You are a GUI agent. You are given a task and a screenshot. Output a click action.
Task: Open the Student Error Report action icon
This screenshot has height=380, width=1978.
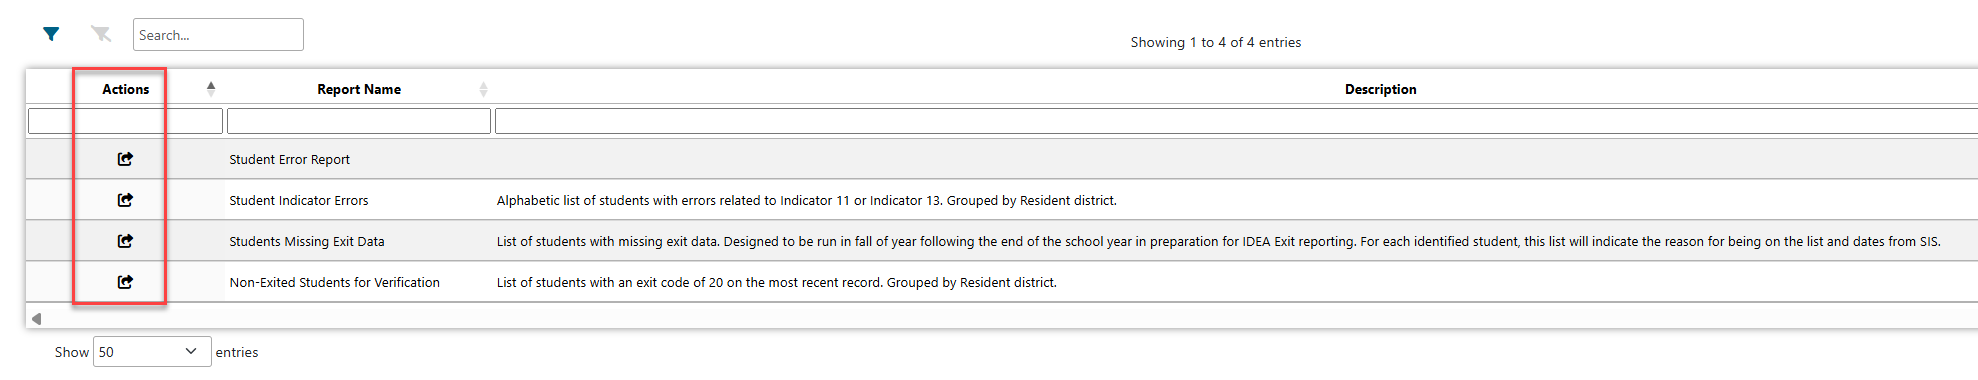click(125, 159)
